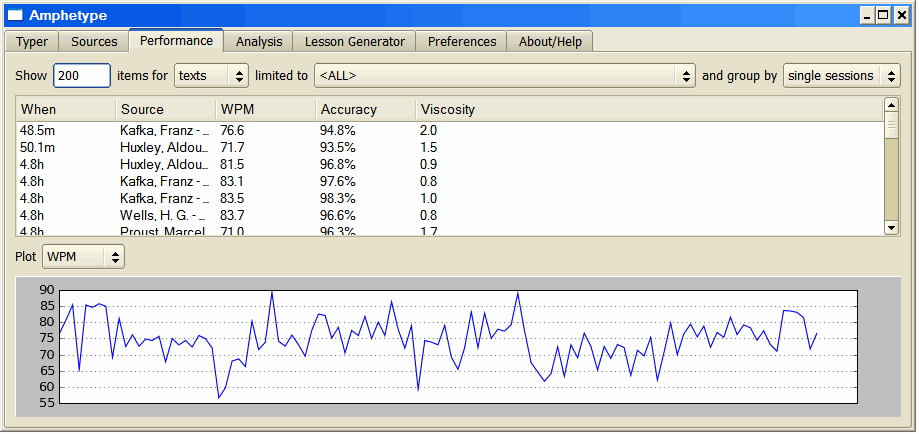
Task: Select the row with time 50.1m
Action: pyautogui.click(x=450, y=148)
